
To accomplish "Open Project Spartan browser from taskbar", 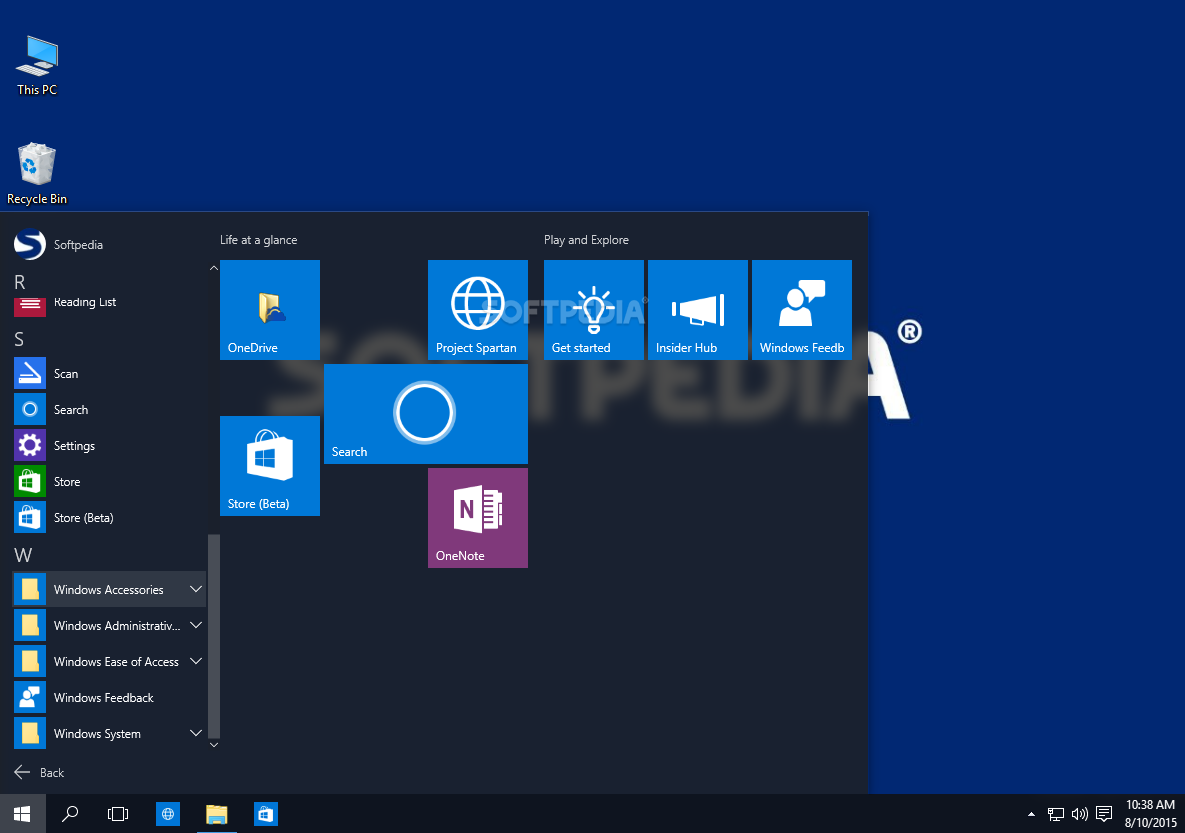I will click(x=168, y=813).
